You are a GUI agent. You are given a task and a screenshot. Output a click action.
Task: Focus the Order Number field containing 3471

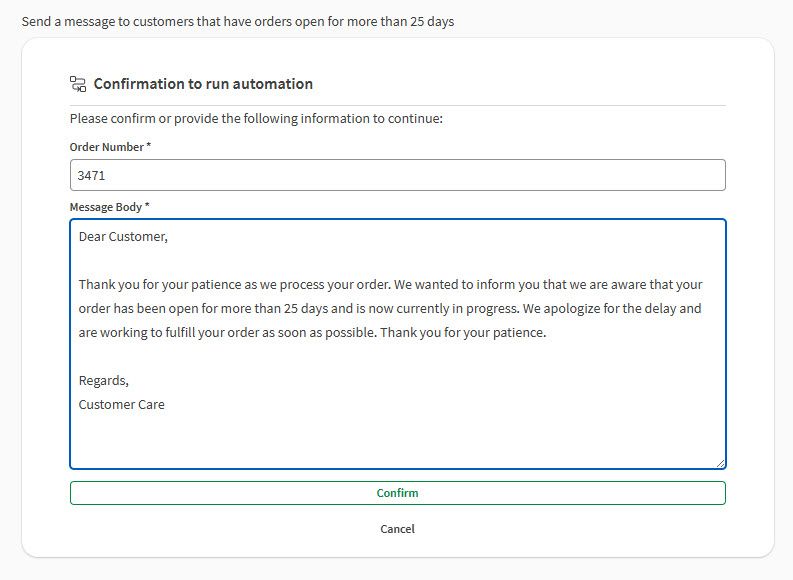[x=398, y=175]
